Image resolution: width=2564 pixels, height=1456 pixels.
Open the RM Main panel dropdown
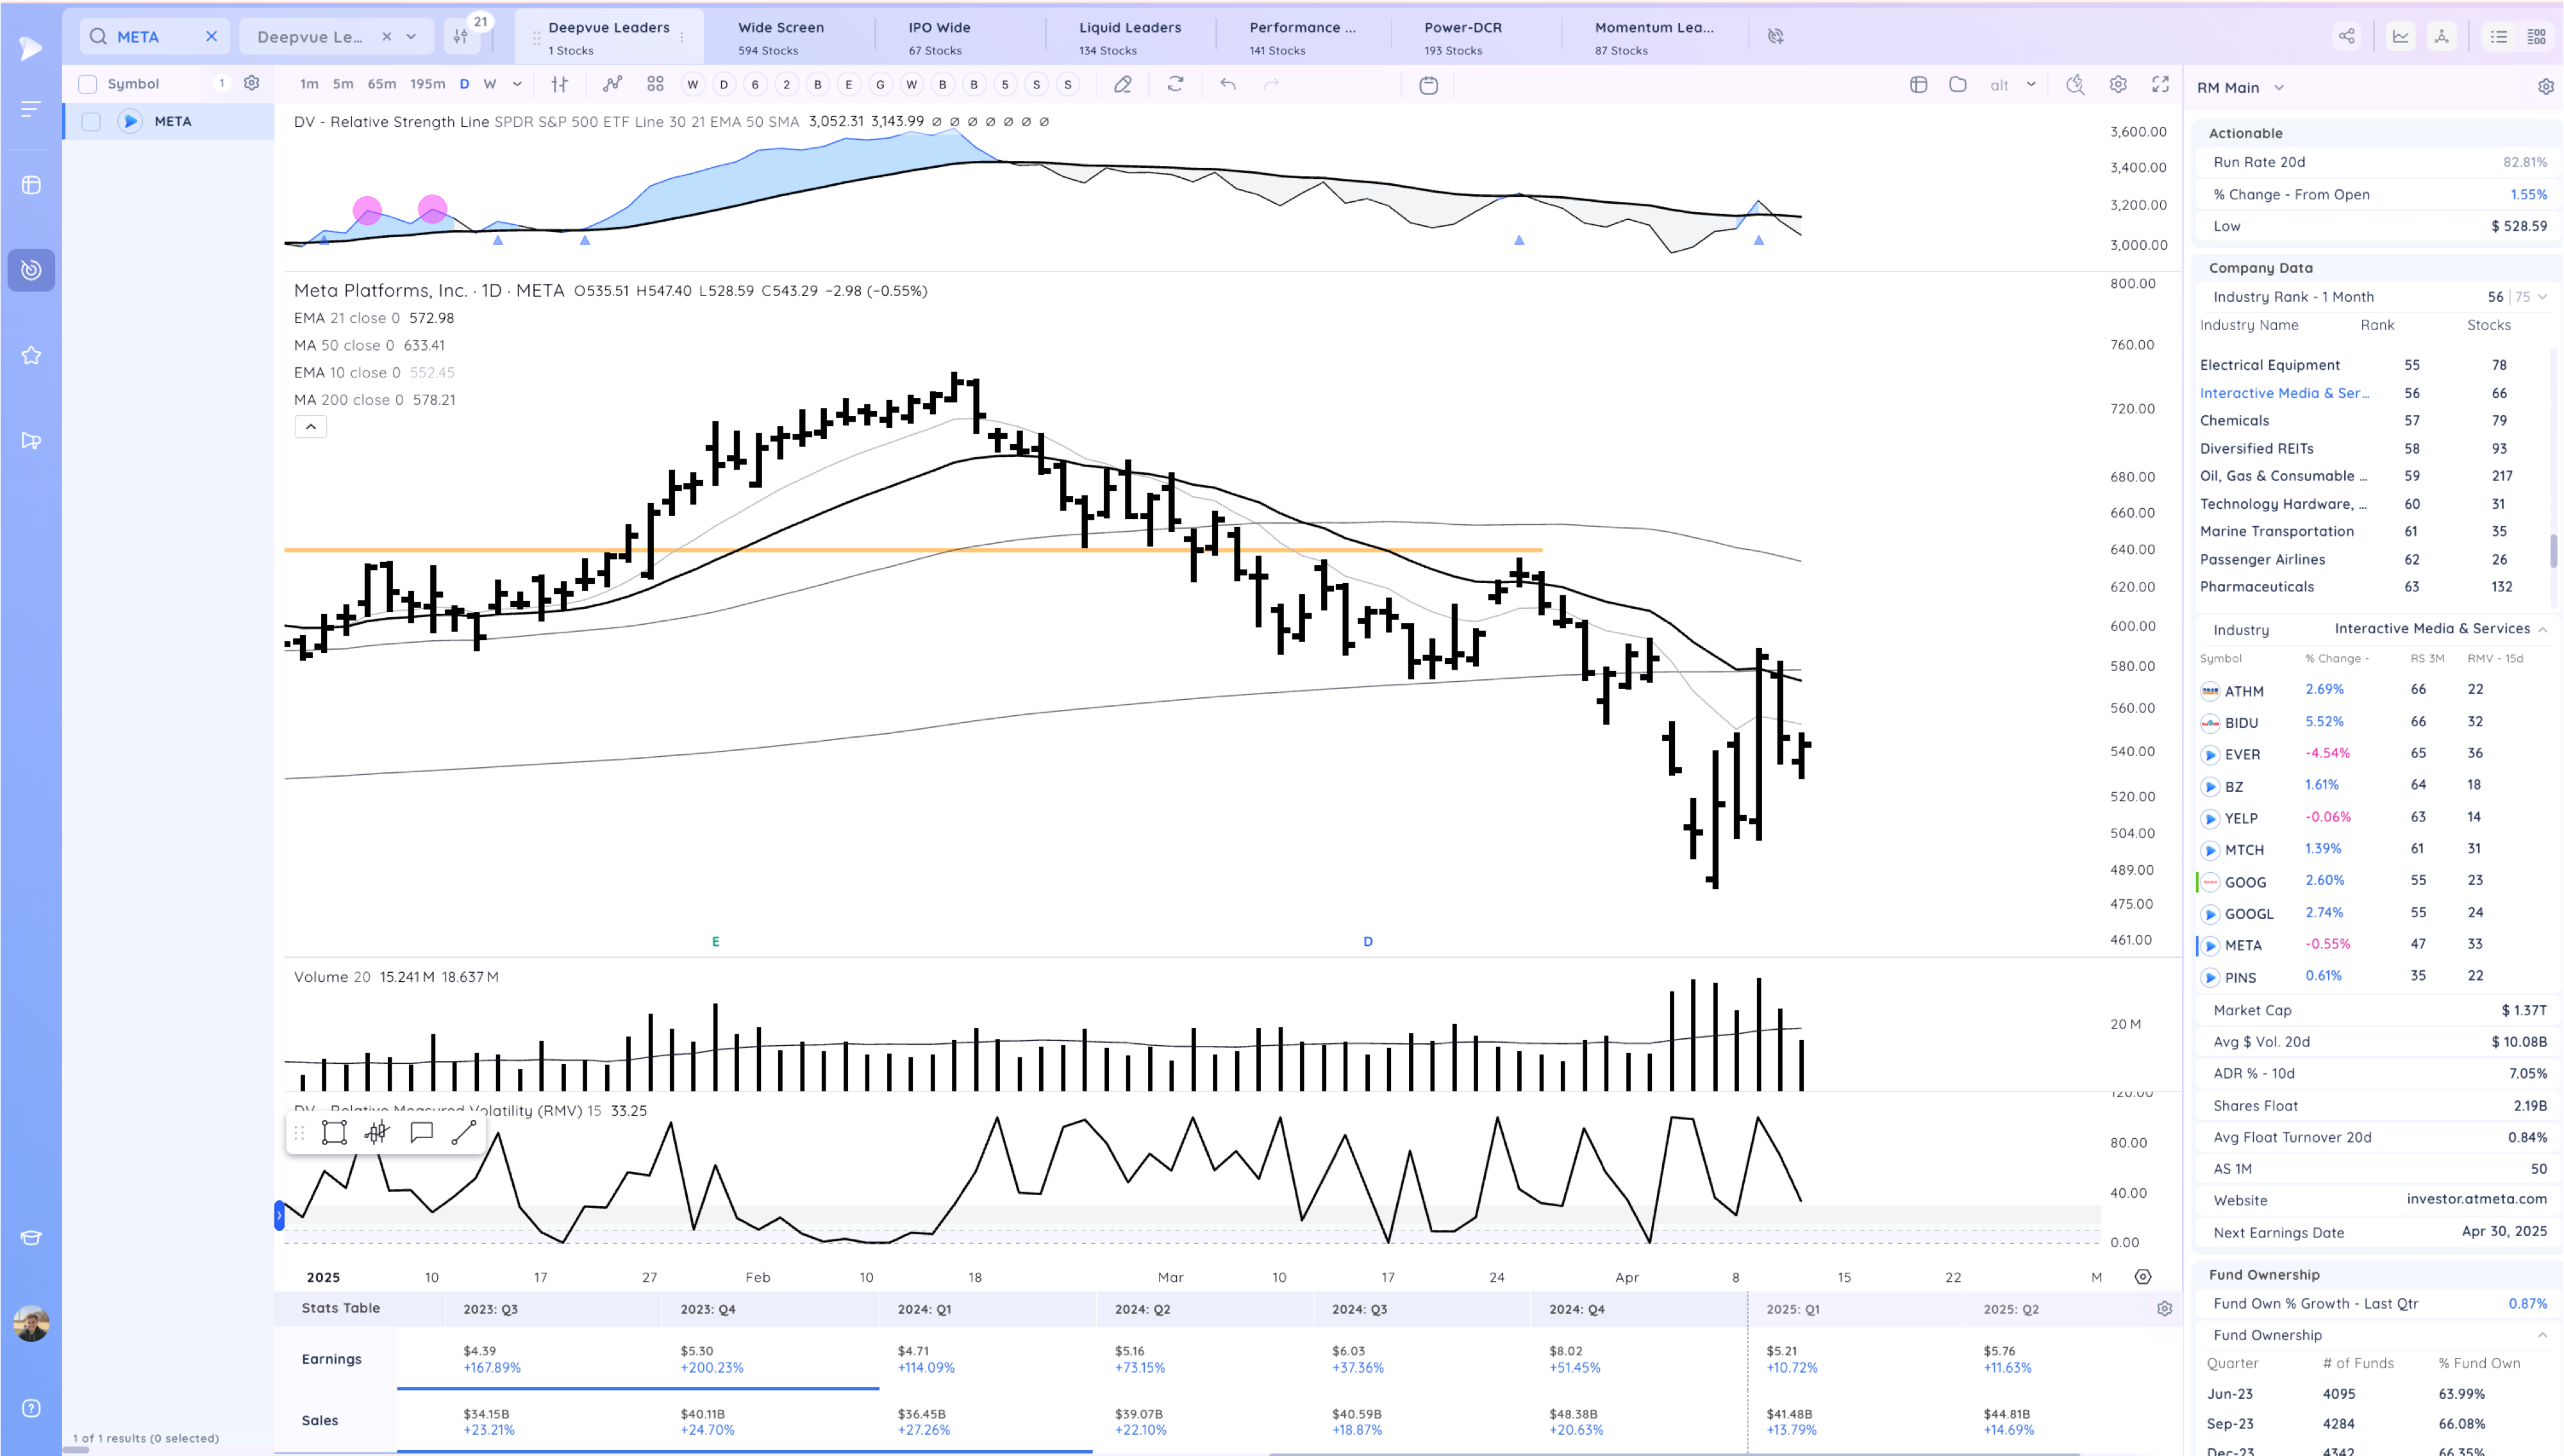tap(2278, 88)
